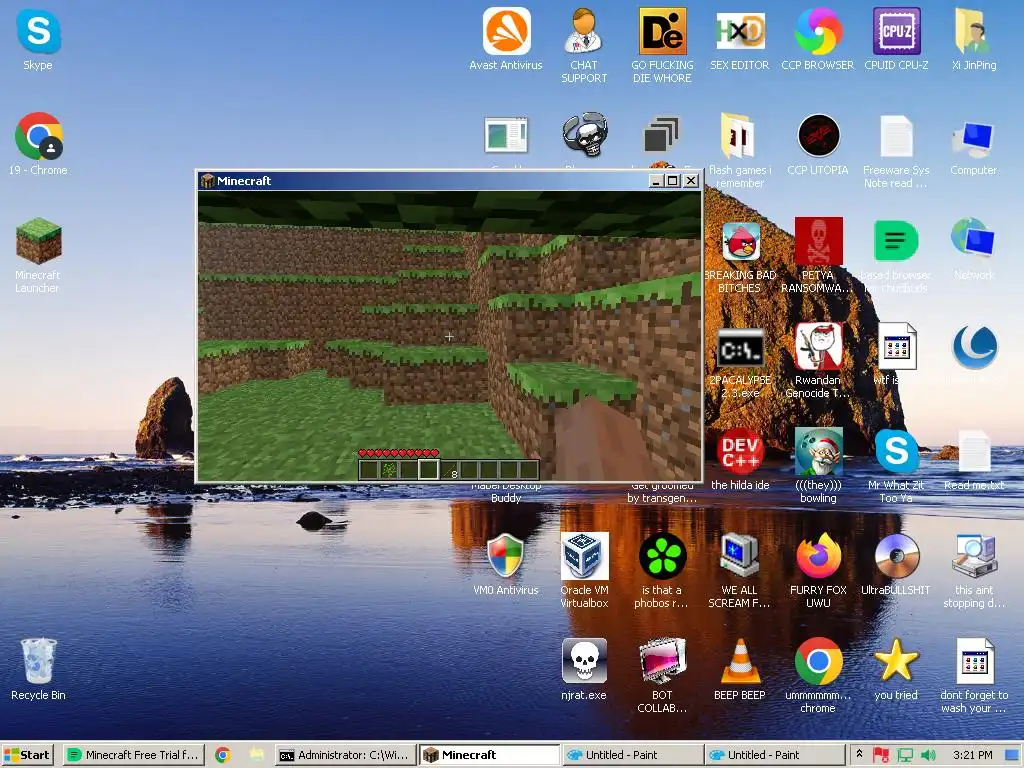Select the CCP UTOPIA round icon
1024x768 pixels.
click(x=818, y=136)
